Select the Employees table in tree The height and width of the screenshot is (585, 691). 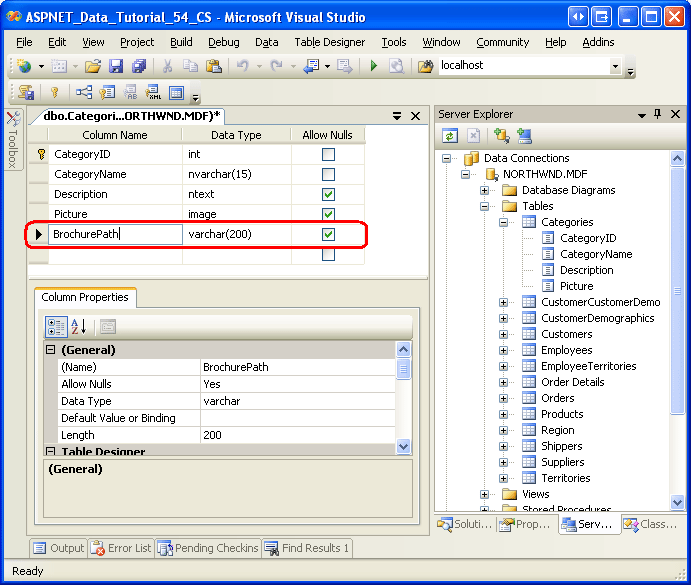point(566,350)
